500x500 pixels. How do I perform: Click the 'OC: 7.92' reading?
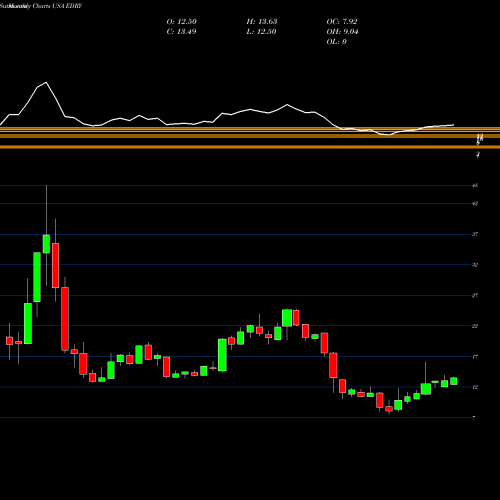click(x=342, y=22)
